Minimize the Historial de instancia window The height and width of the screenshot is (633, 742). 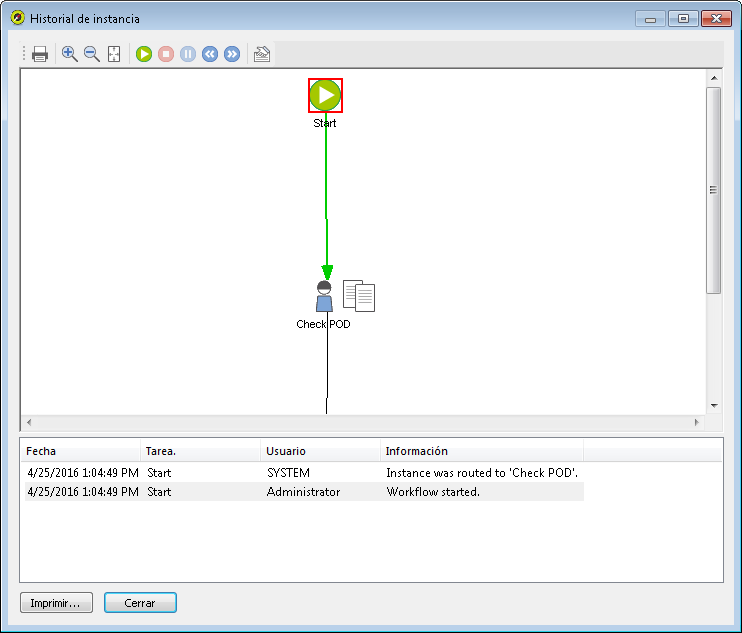click(651, 19)
